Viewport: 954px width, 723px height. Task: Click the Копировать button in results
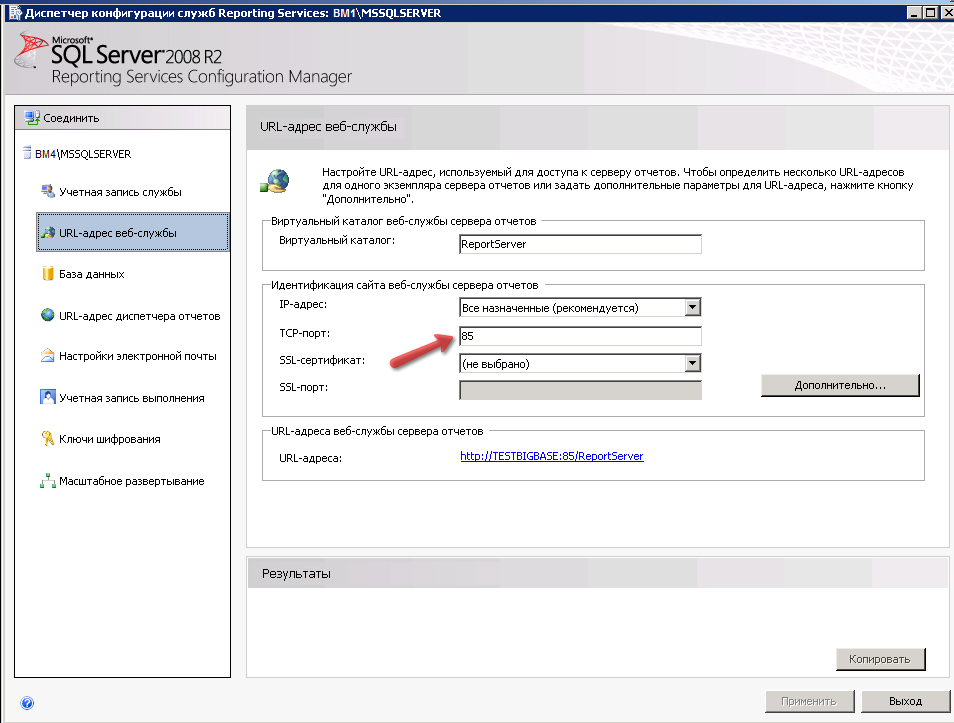(880, 659)
